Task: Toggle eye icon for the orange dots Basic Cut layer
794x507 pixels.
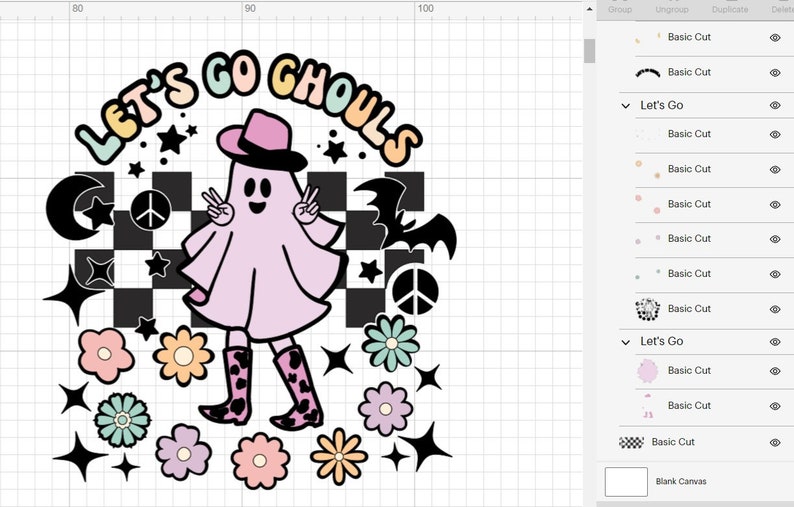Action: (775, 170)
